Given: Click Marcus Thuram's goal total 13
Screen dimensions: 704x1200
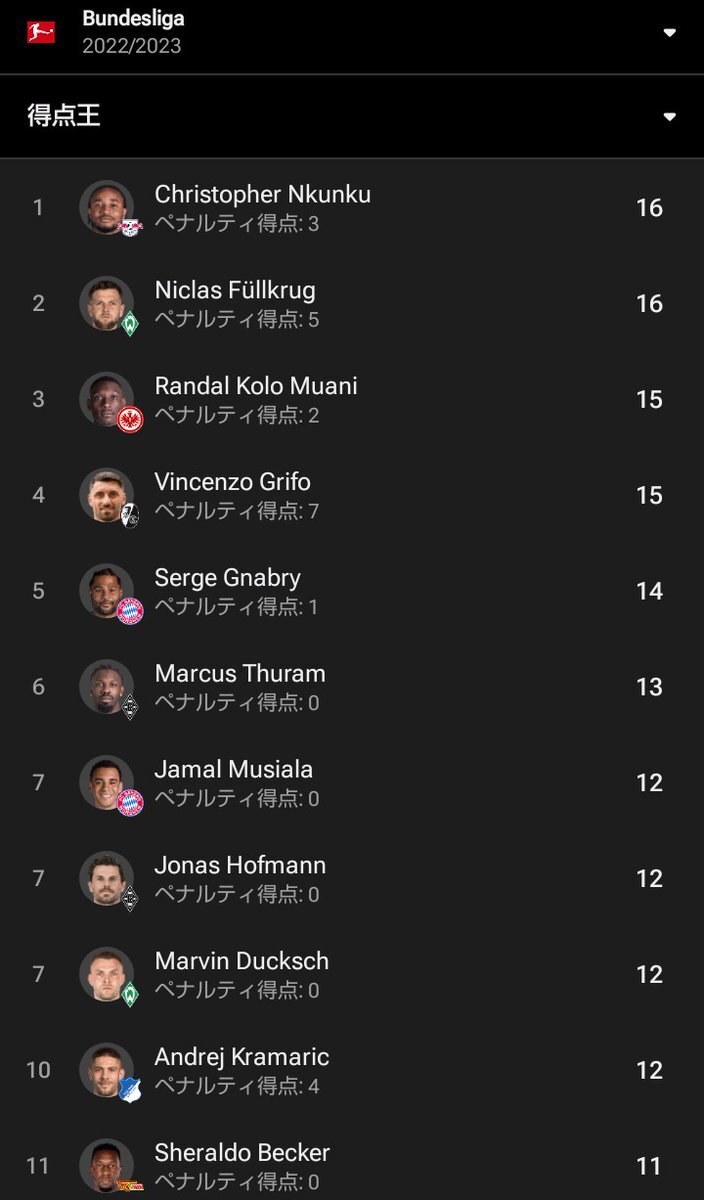Looking at the screenshot, I should [649, 687].
